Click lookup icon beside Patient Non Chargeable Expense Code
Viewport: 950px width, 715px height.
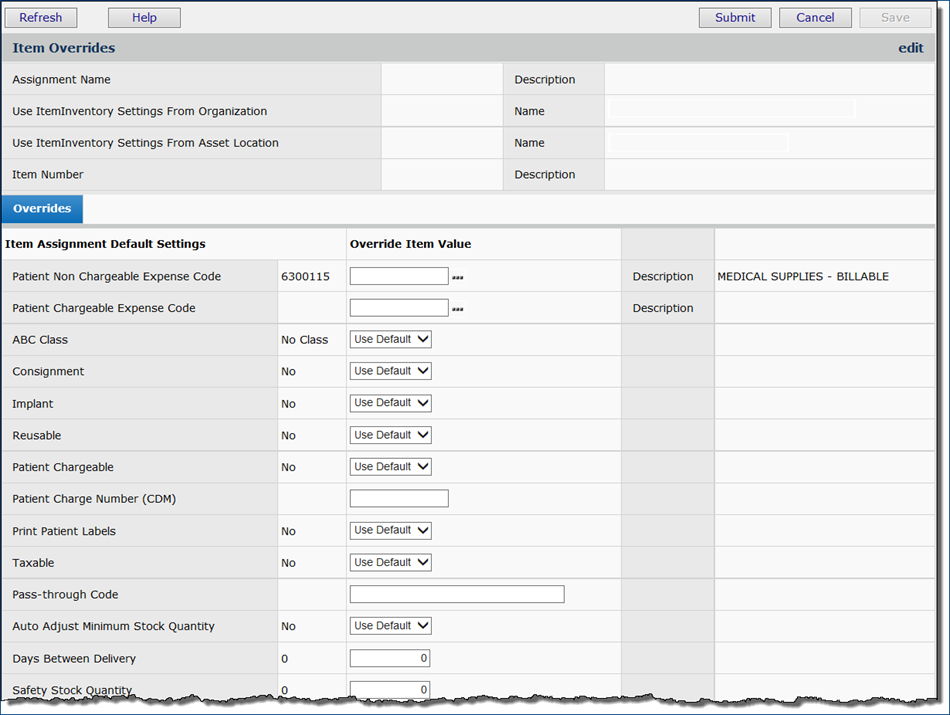[458, 278]
